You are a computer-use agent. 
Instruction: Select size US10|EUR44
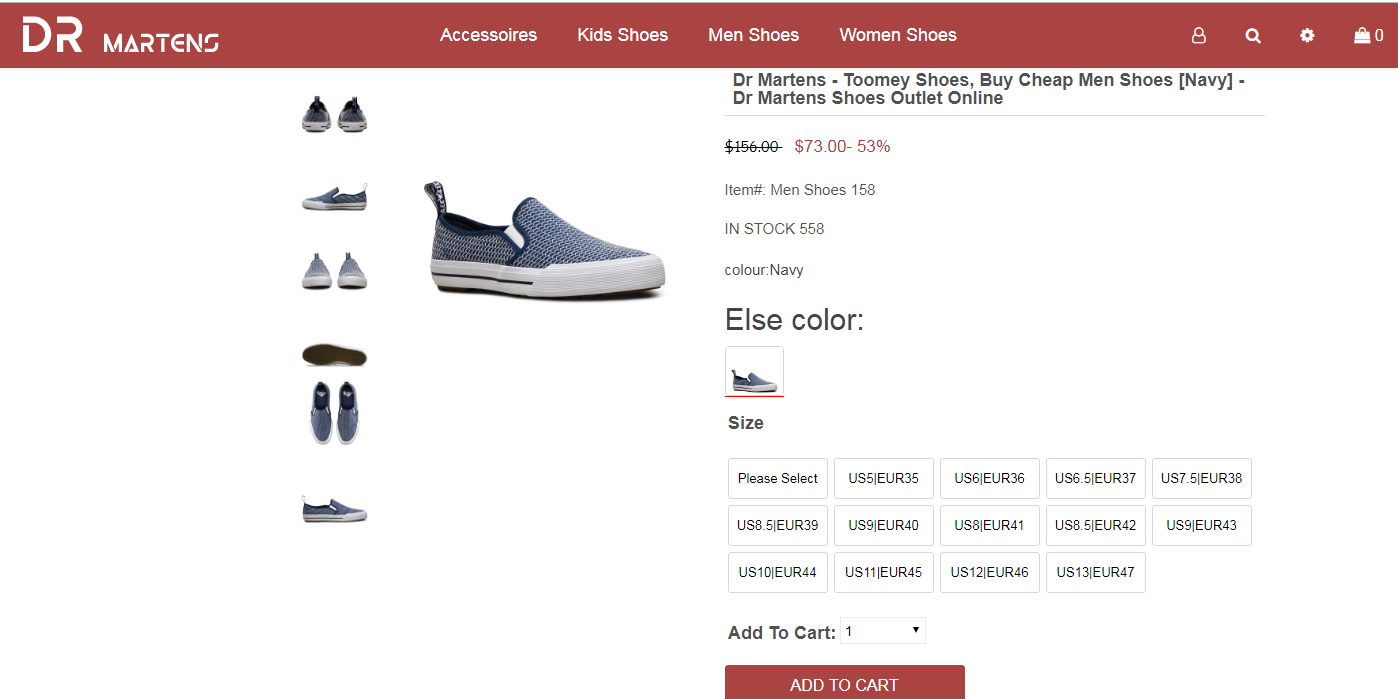[x=777, y=572]
